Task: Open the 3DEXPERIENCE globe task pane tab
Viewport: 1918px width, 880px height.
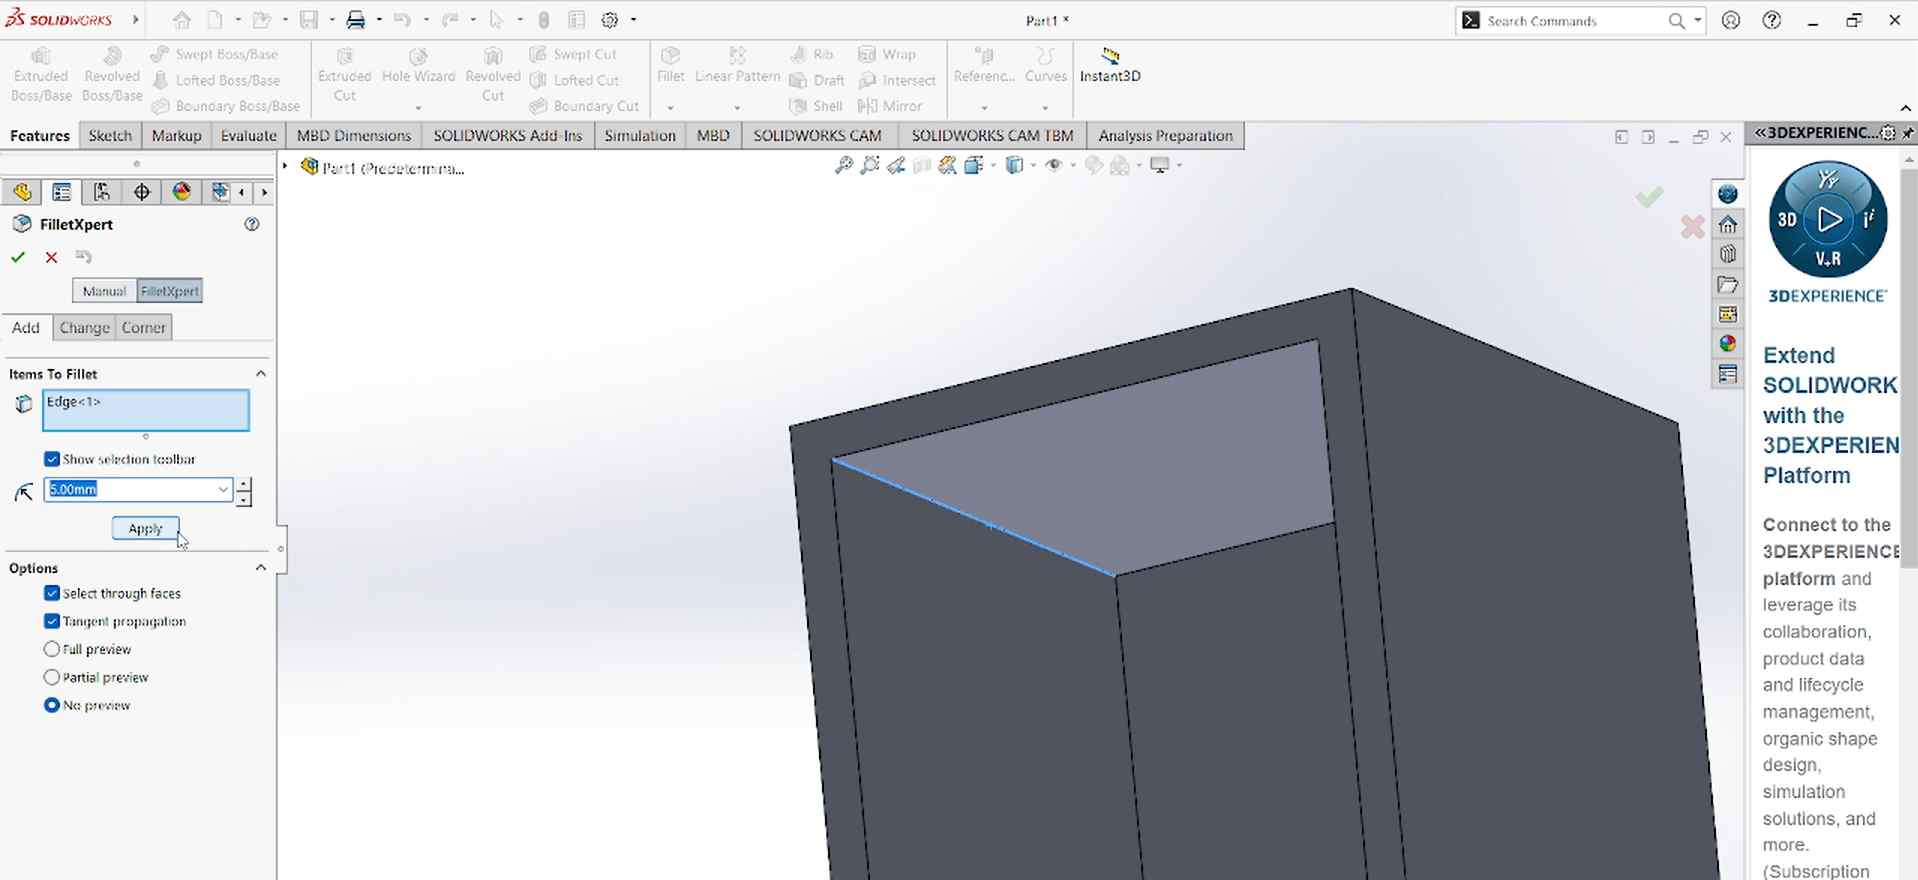Action: pyautogui.click(x=1728, y=195)
